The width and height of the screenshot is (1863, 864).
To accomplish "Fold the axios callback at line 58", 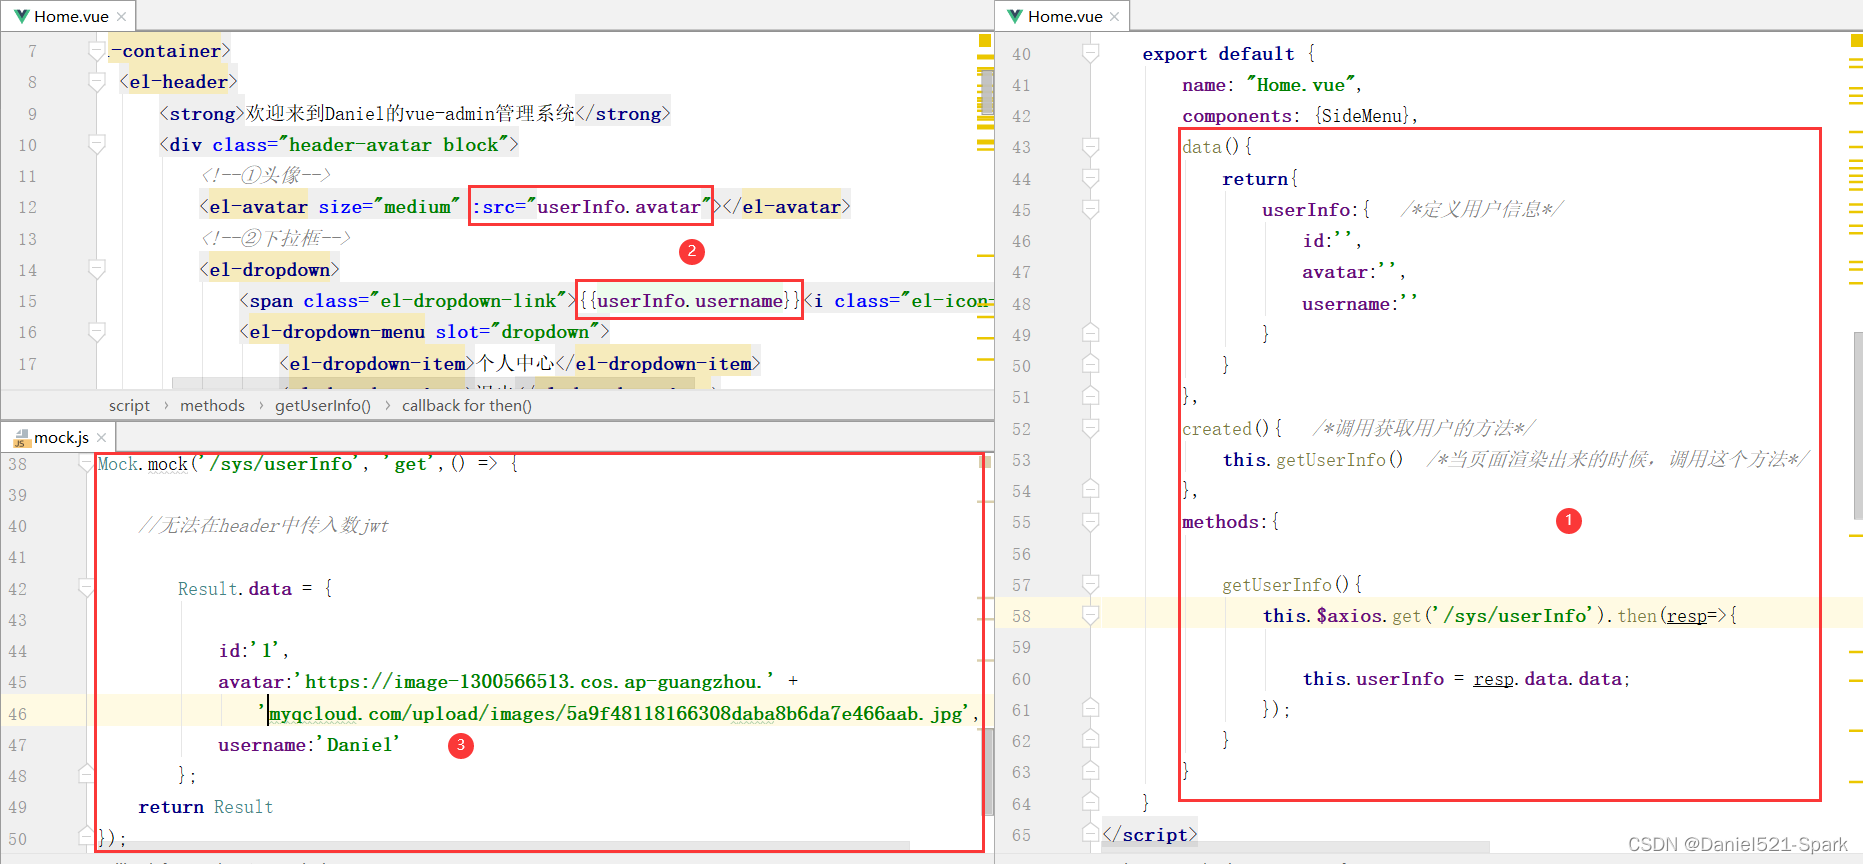I will [x=1091, y=615].
